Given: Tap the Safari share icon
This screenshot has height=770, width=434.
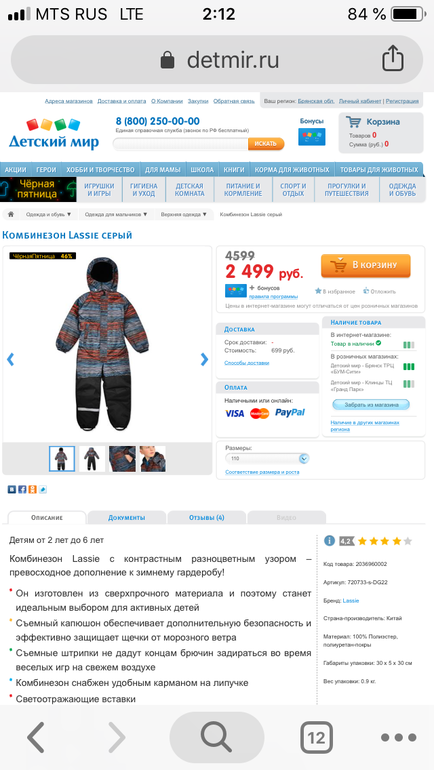Looking at the screenshot, I should (393, 59).
